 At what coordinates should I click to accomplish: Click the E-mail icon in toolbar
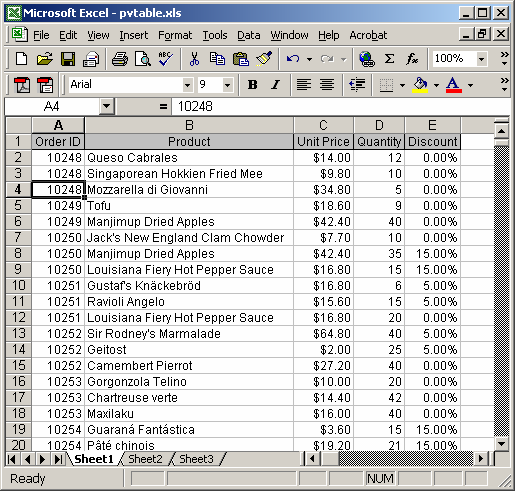tap(91, 59)
